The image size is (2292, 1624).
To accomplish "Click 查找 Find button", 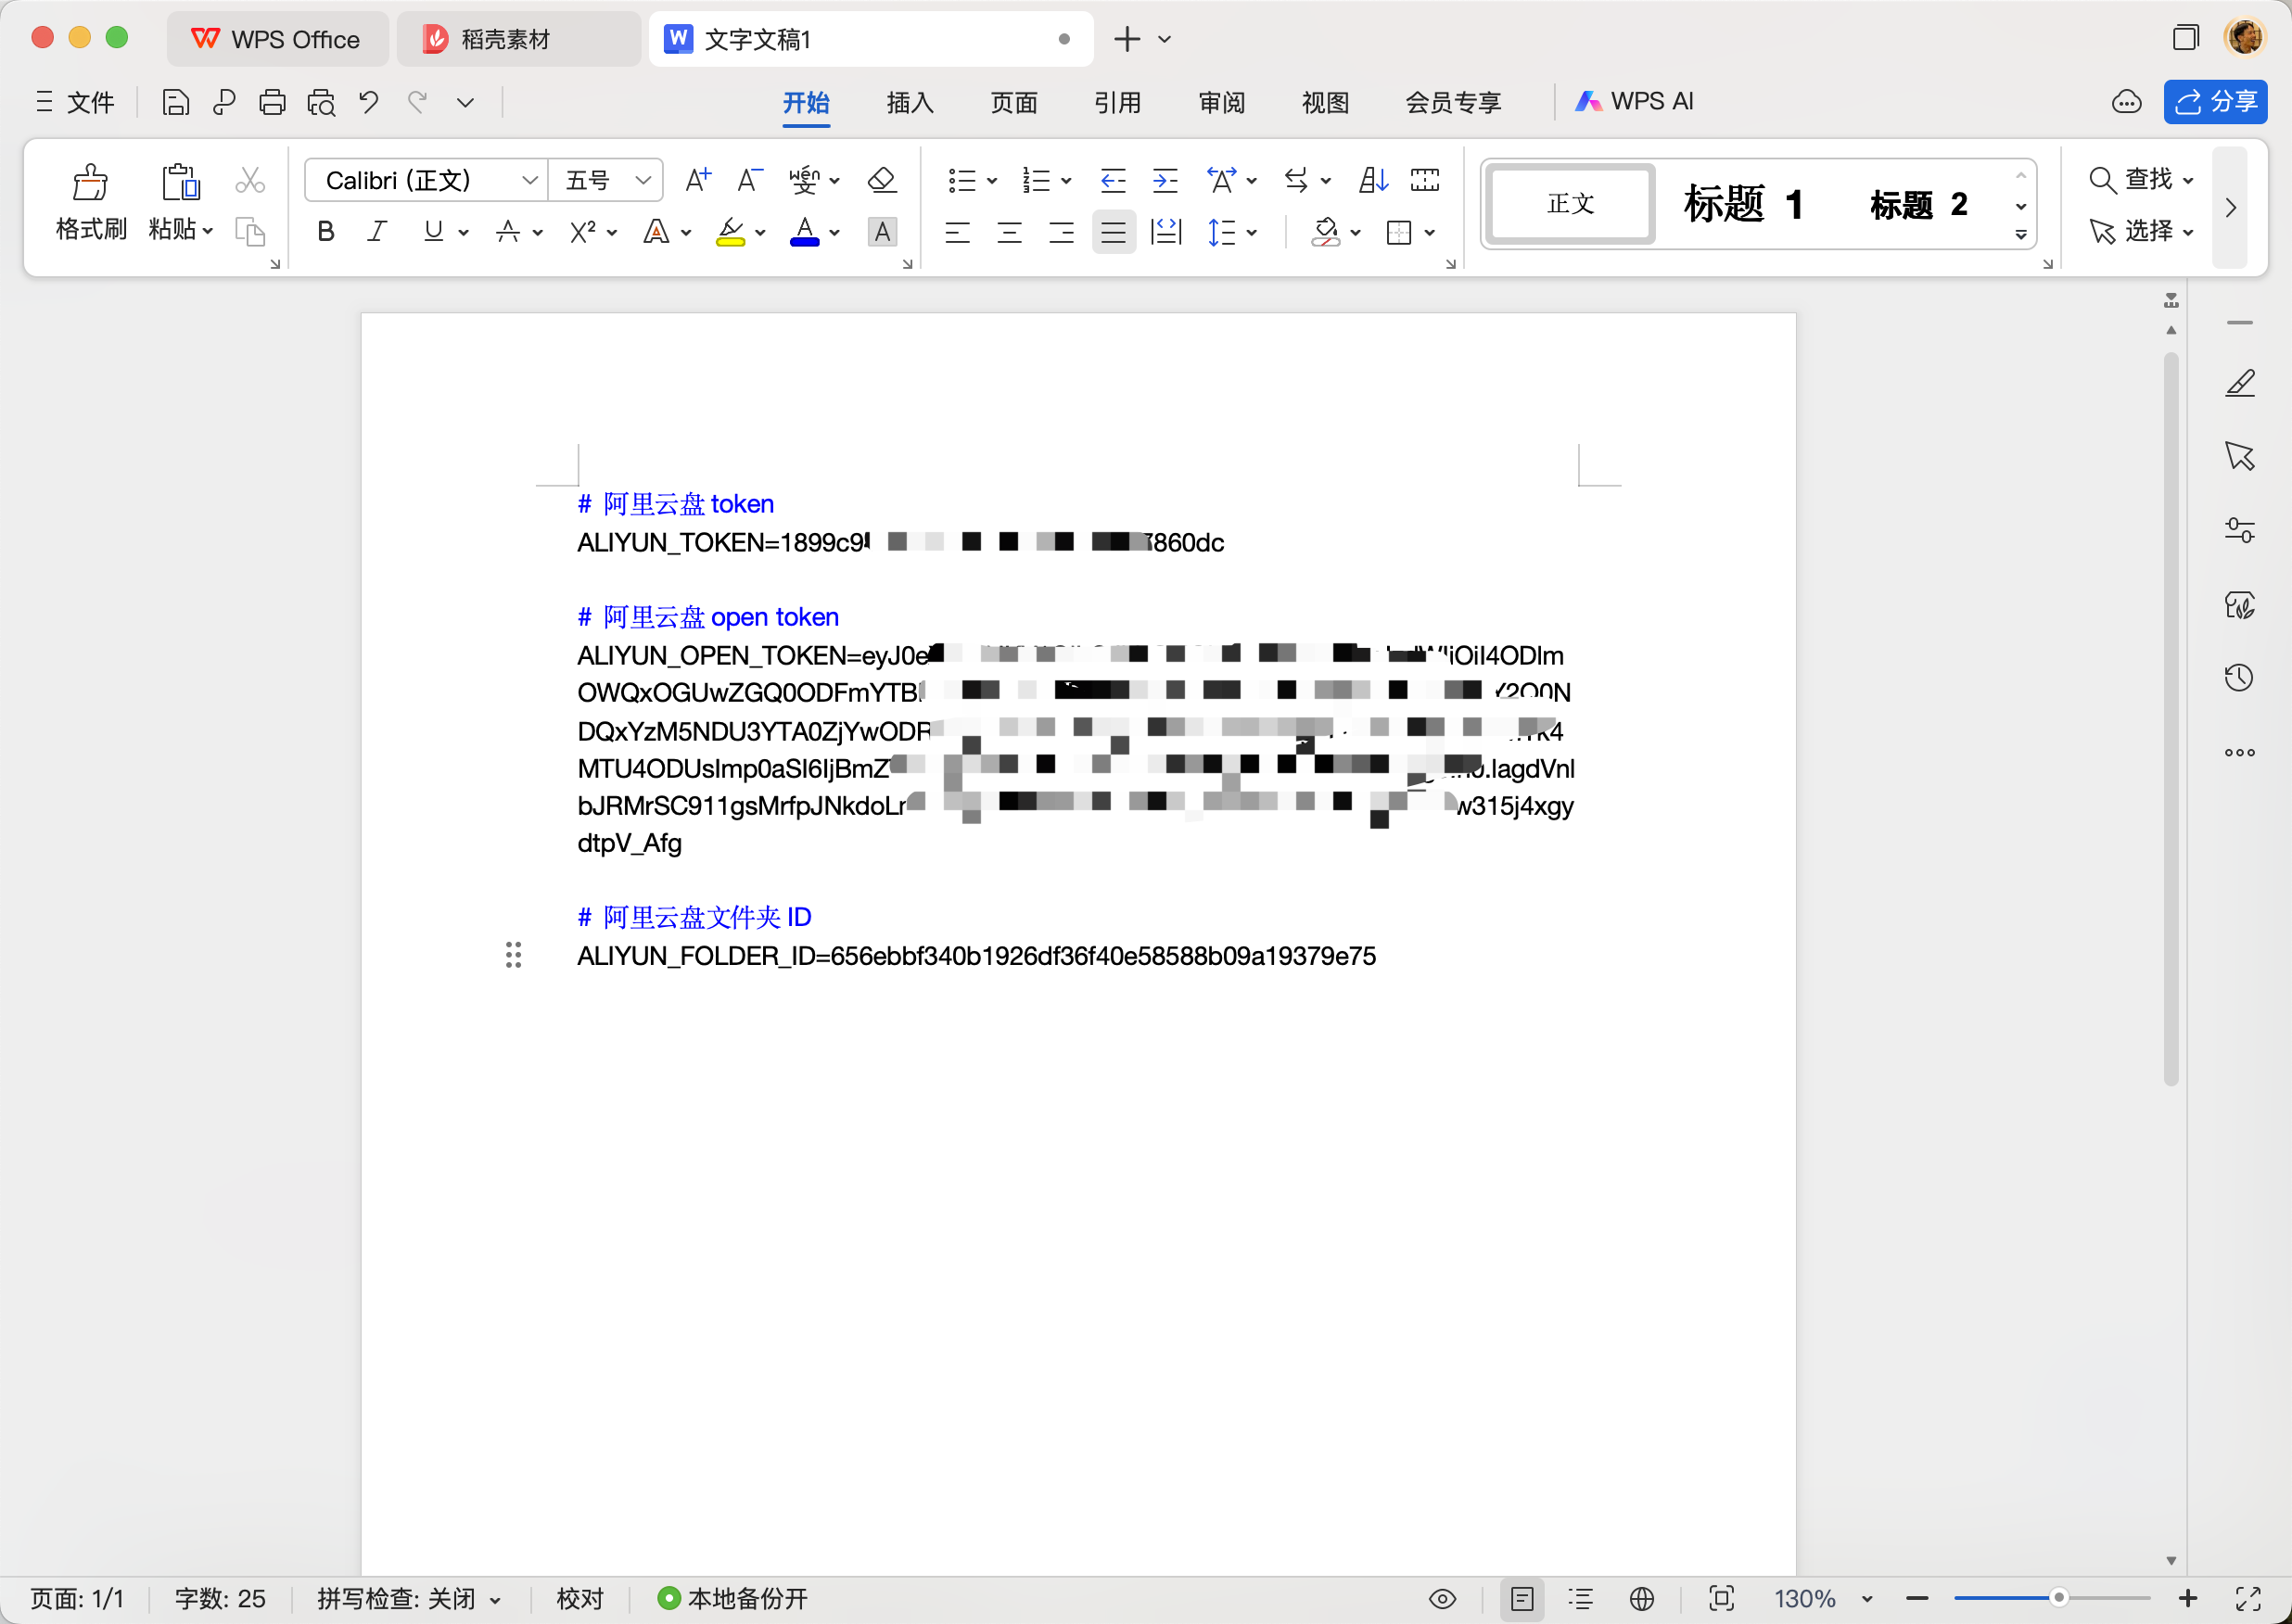I will [x=2141, y=180].
